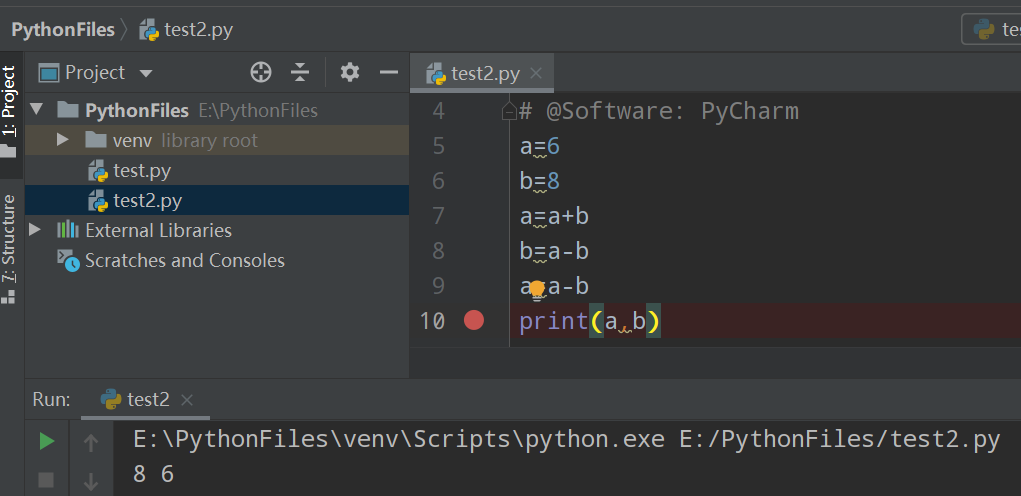Select Scratches and Consoles item

(x=217, y=260)
